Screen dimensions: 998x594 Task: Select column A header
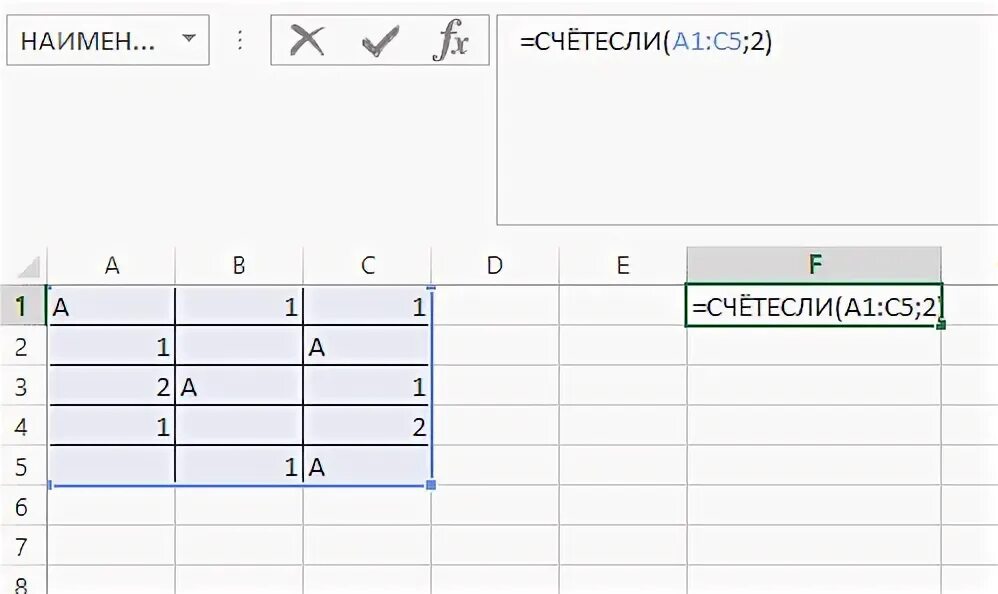pos(111,265)
